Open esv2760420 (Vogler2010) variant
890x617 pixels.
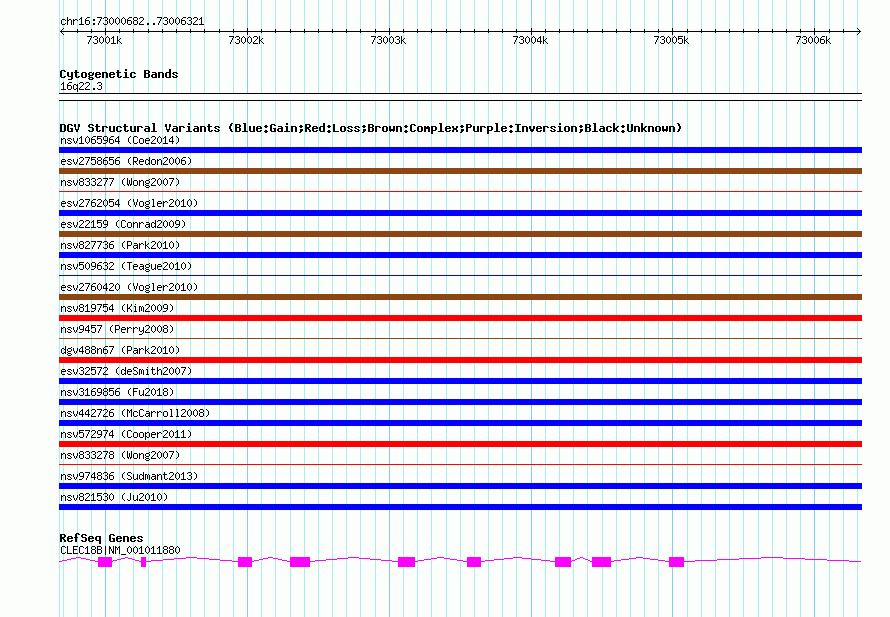(129, 287)
